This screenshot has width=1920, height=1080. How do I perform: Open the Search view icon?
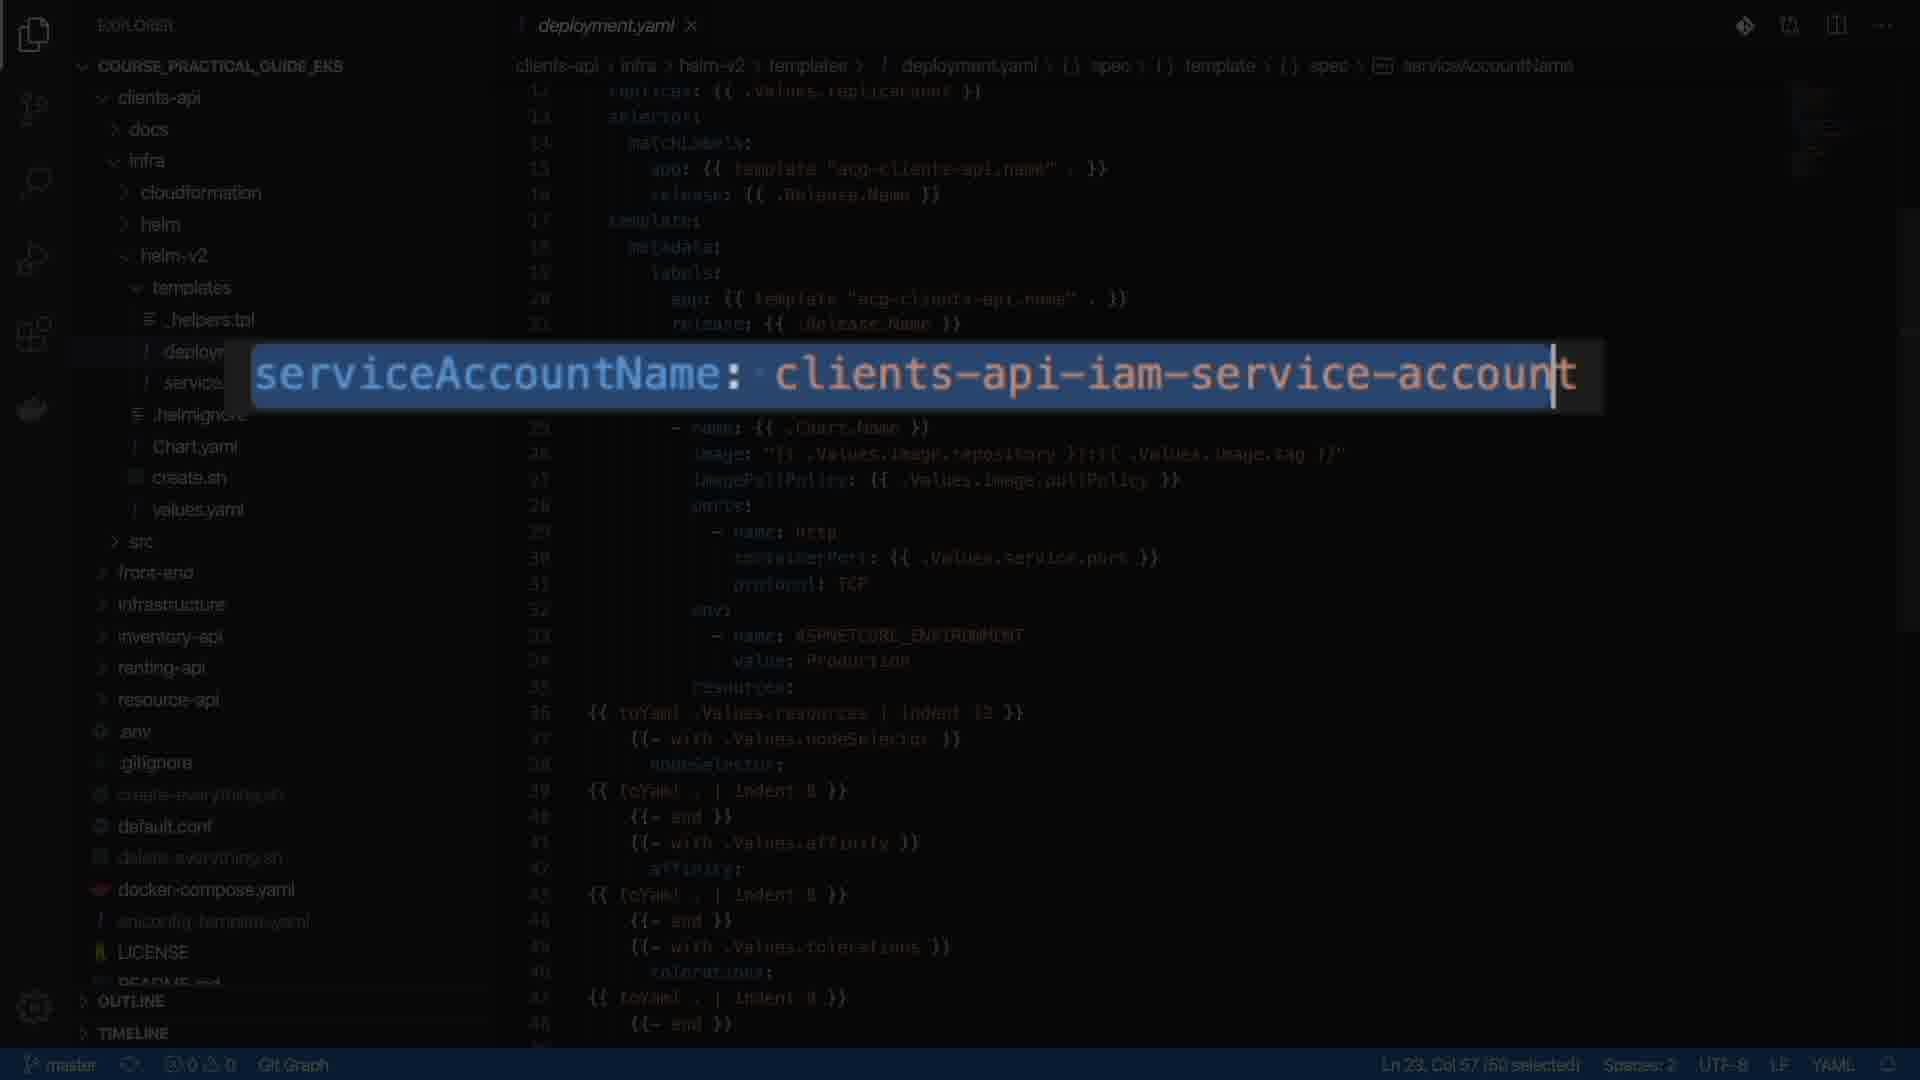35,182
